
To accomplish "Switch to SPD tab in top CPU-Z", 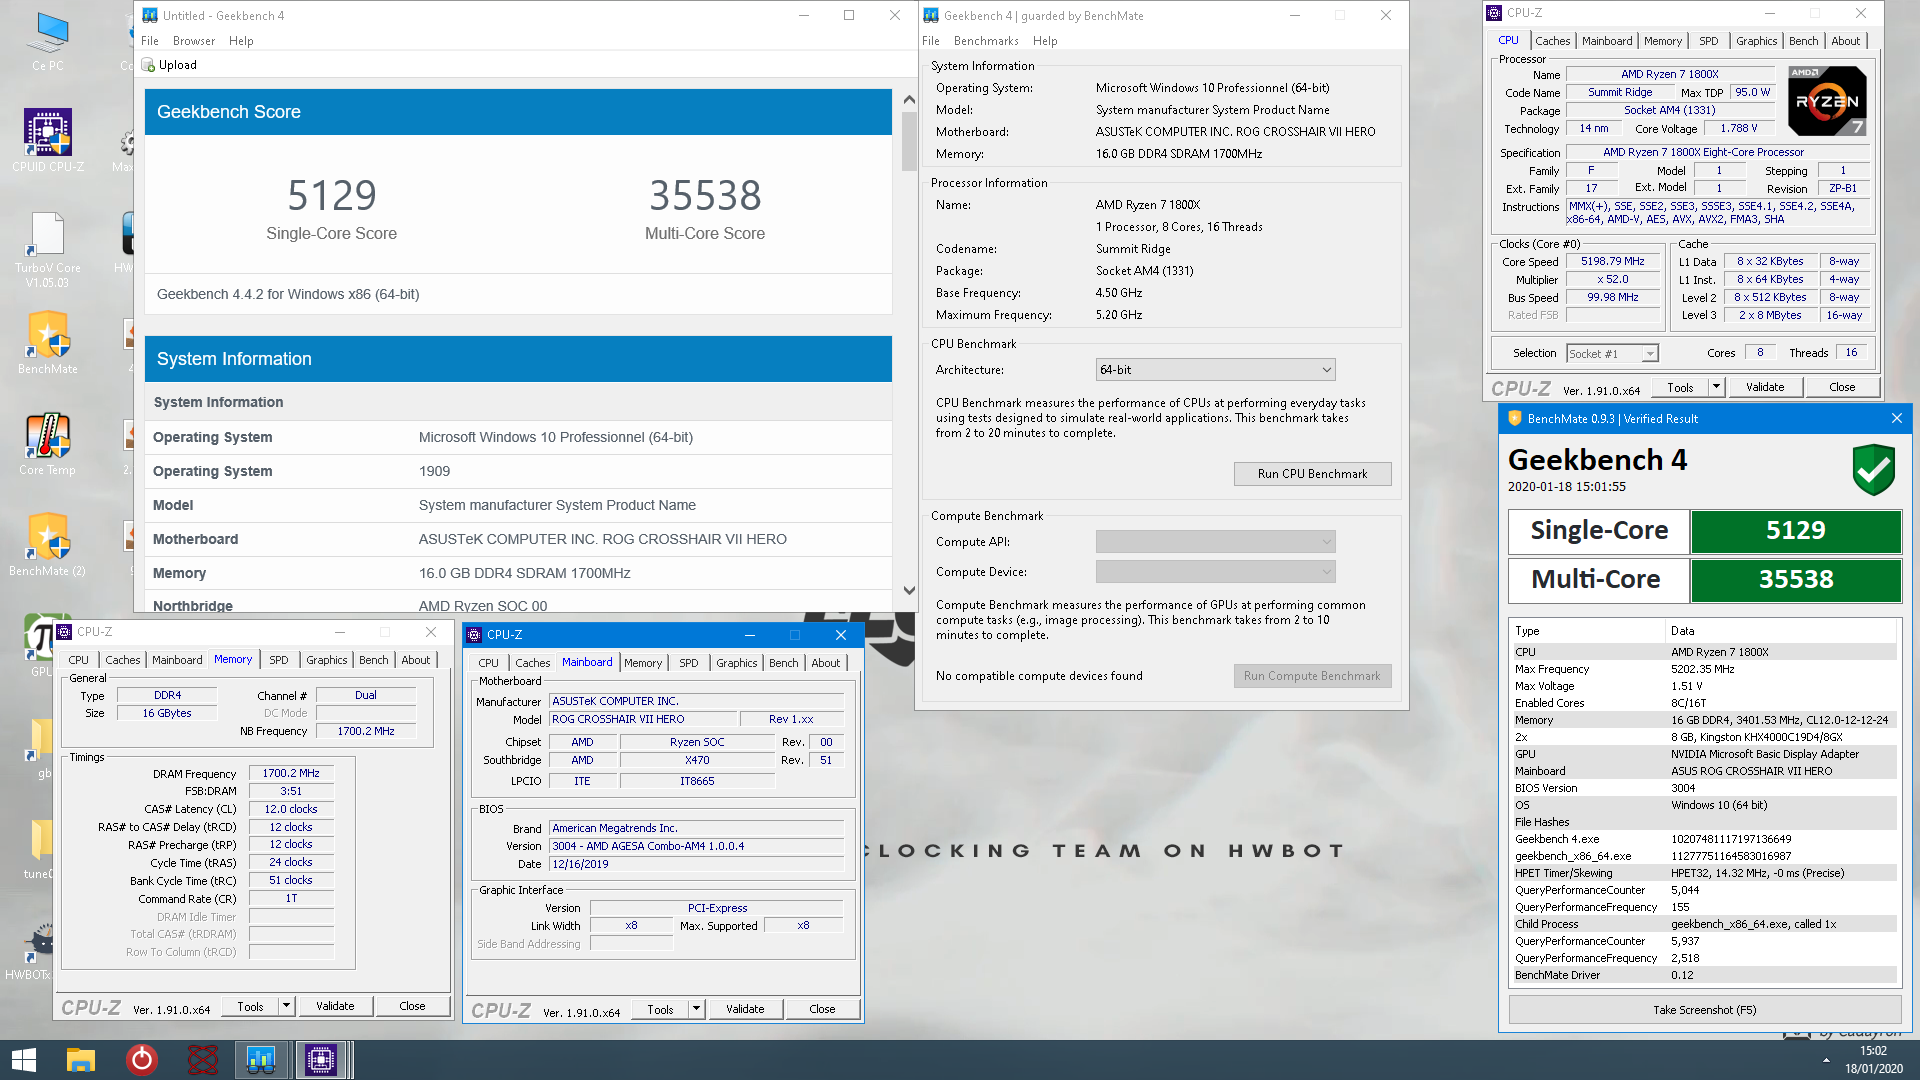I will [1708, 41].
